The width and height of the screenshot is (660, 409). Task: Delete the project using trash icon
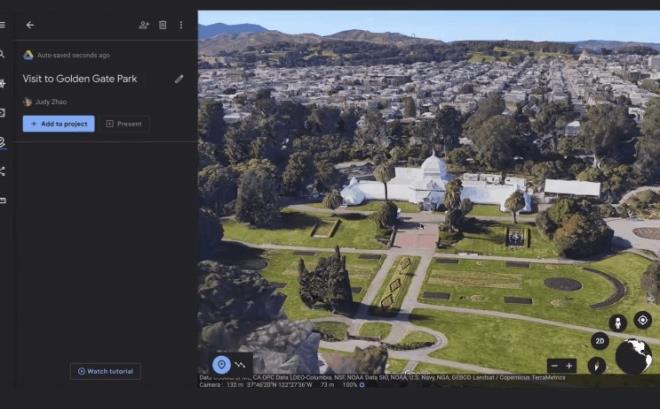click(163, 25)
